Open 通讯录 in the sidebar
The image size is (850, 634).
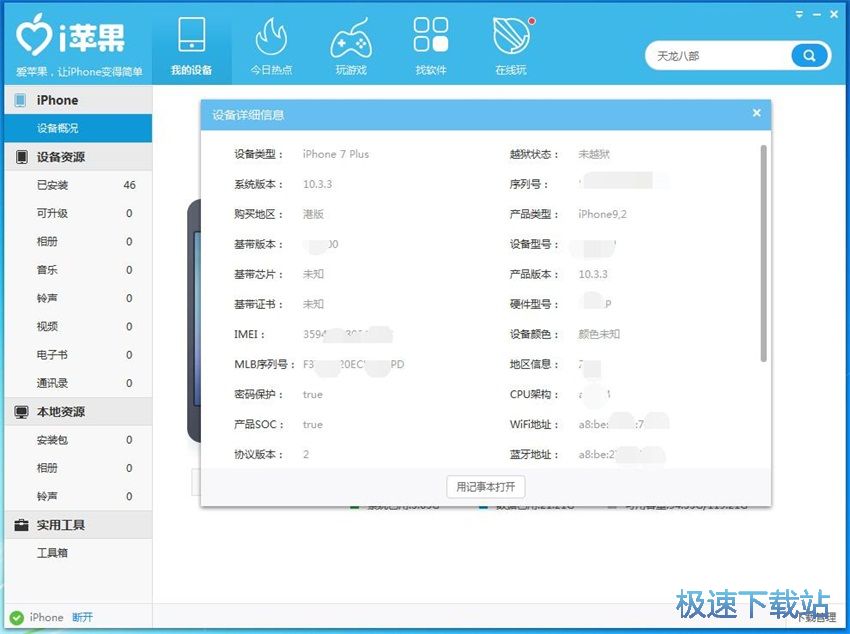point(78,383)
